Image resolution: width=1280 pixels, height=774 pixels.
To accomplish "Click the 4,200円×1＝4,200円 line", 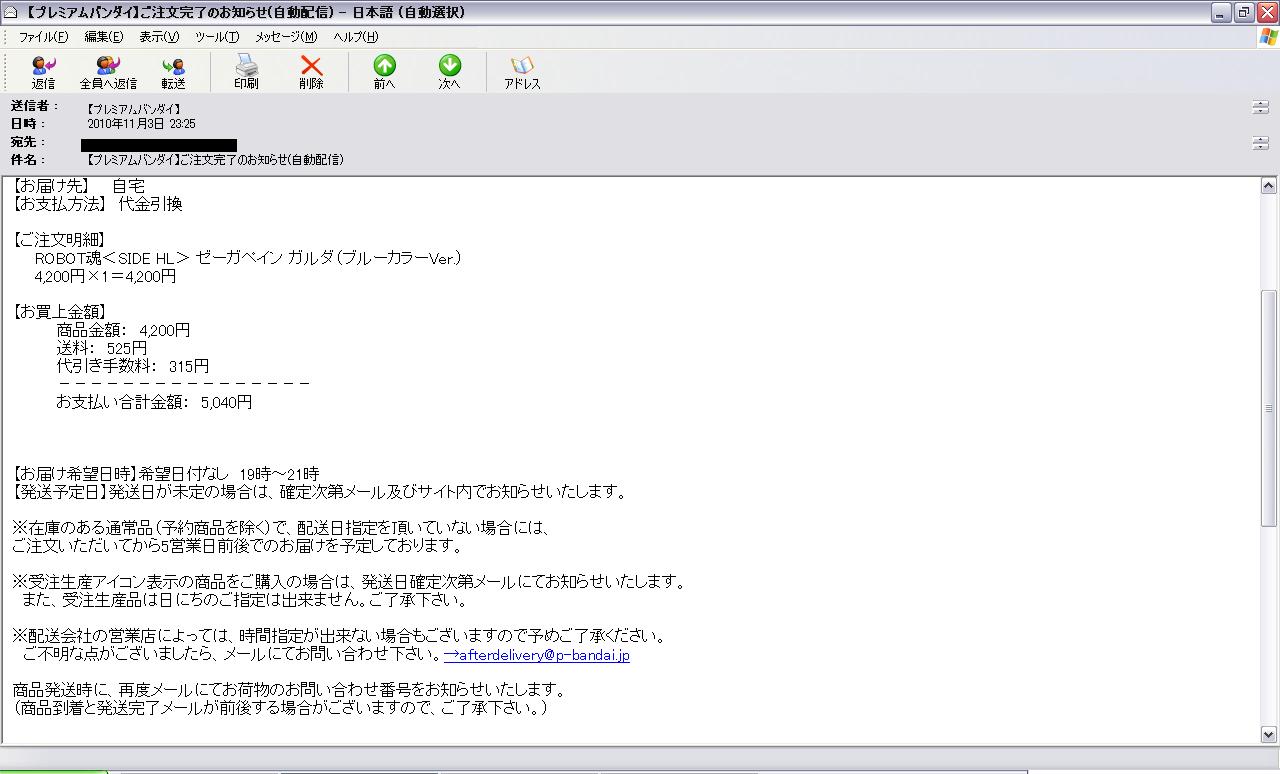I will click(105, 276).
